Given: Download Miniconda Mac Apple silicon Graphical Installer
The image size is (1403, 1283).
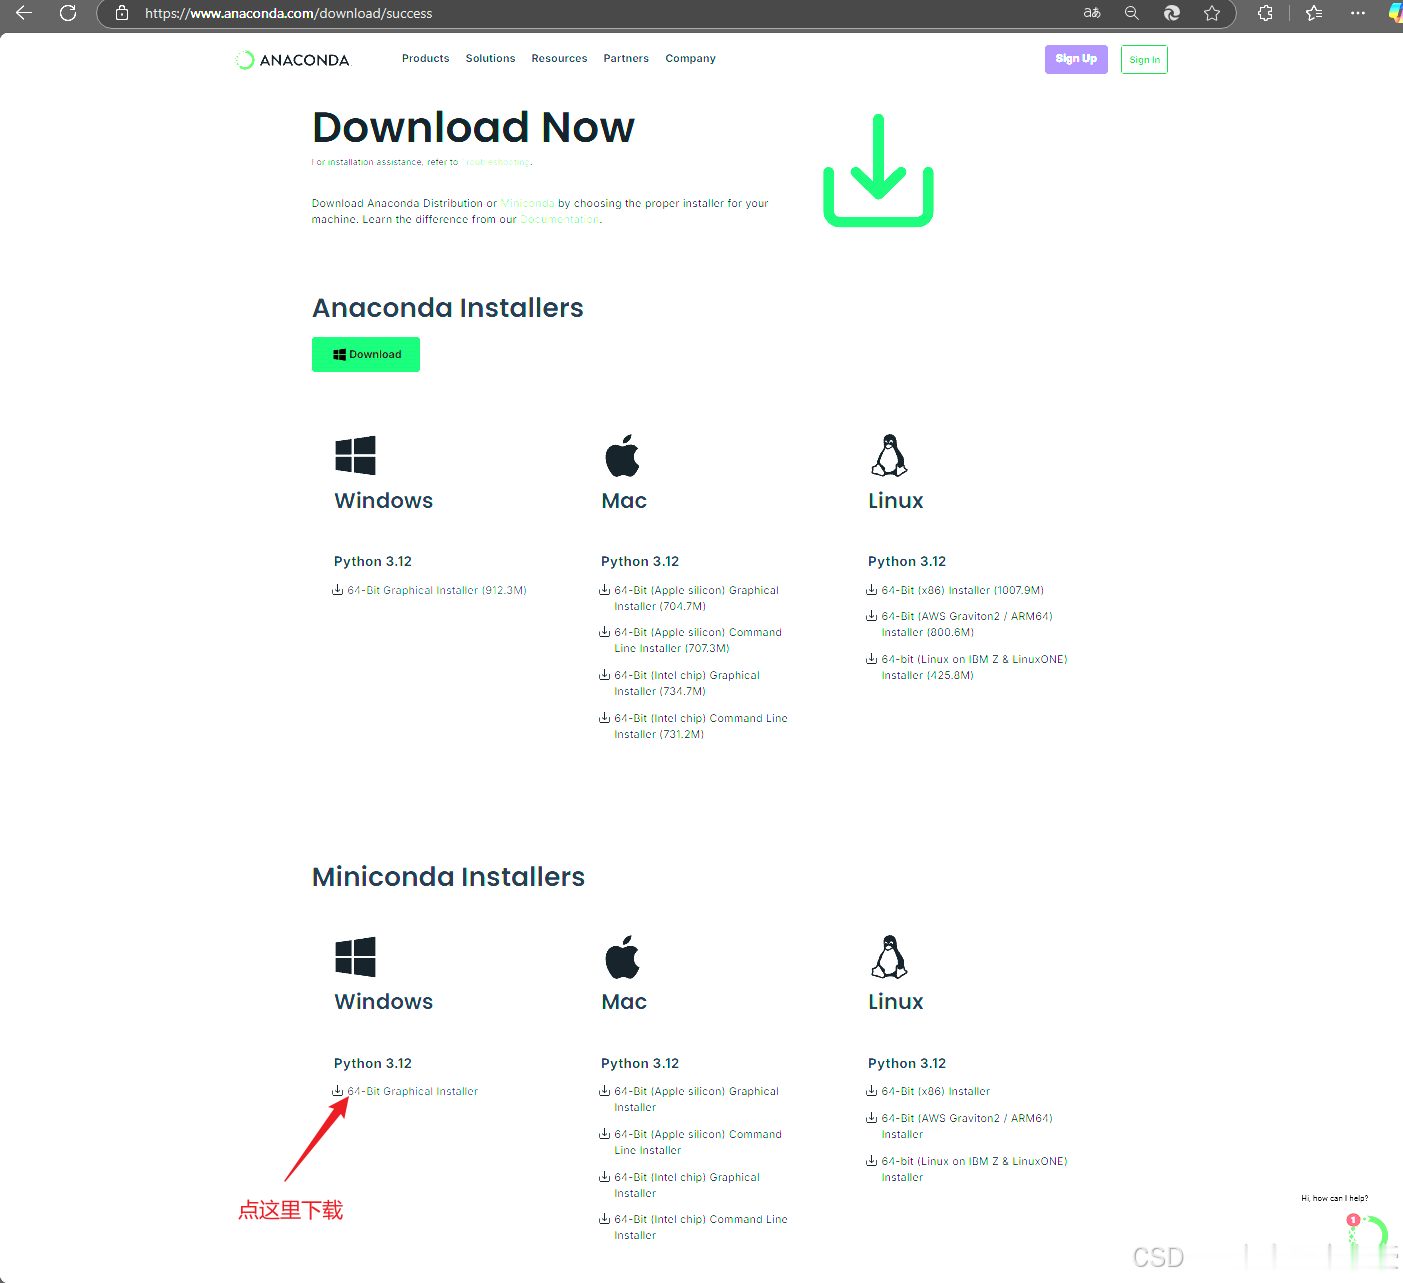Looking at the screenshot, I should [x=689, y=1099].
